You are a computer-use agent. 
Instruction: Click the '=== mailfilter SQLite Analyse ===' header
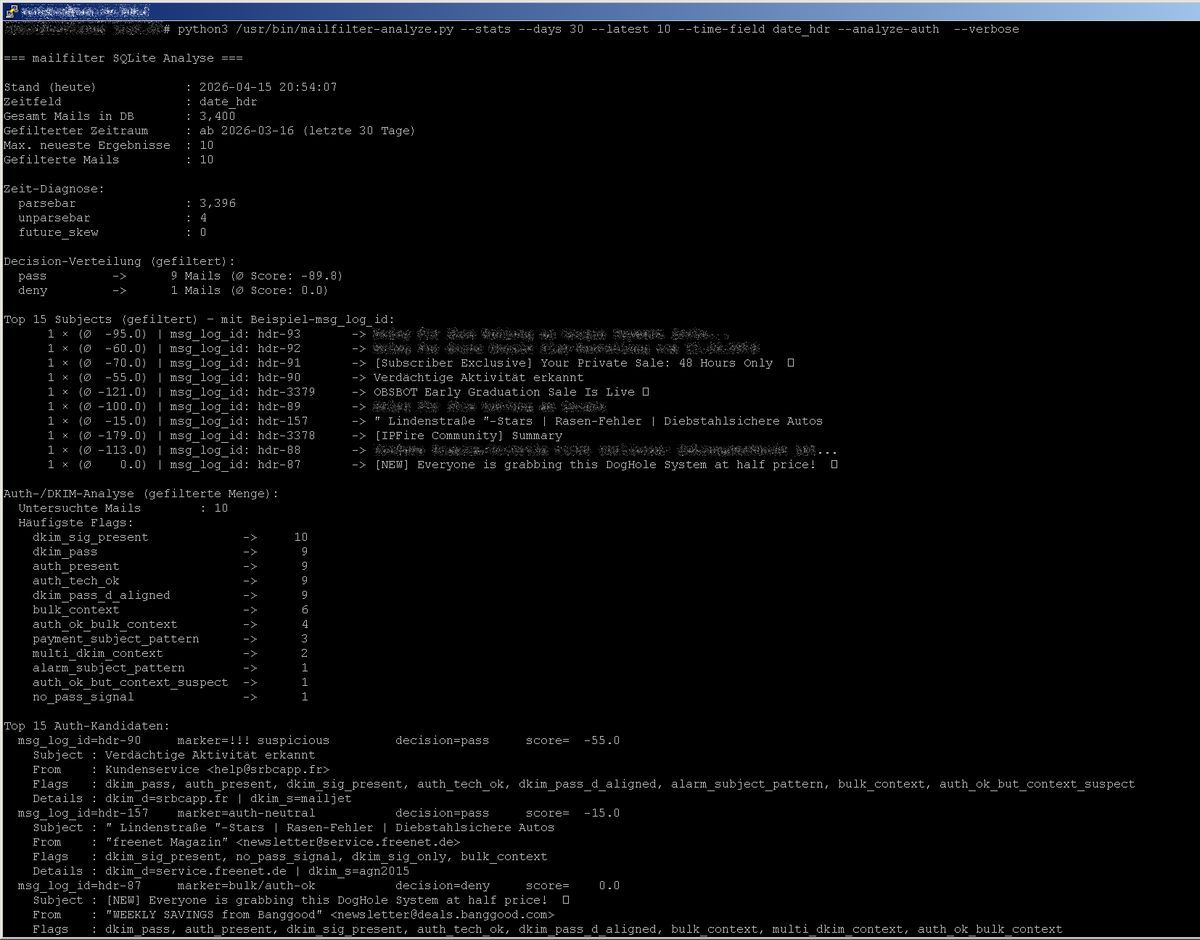[123, 58]
